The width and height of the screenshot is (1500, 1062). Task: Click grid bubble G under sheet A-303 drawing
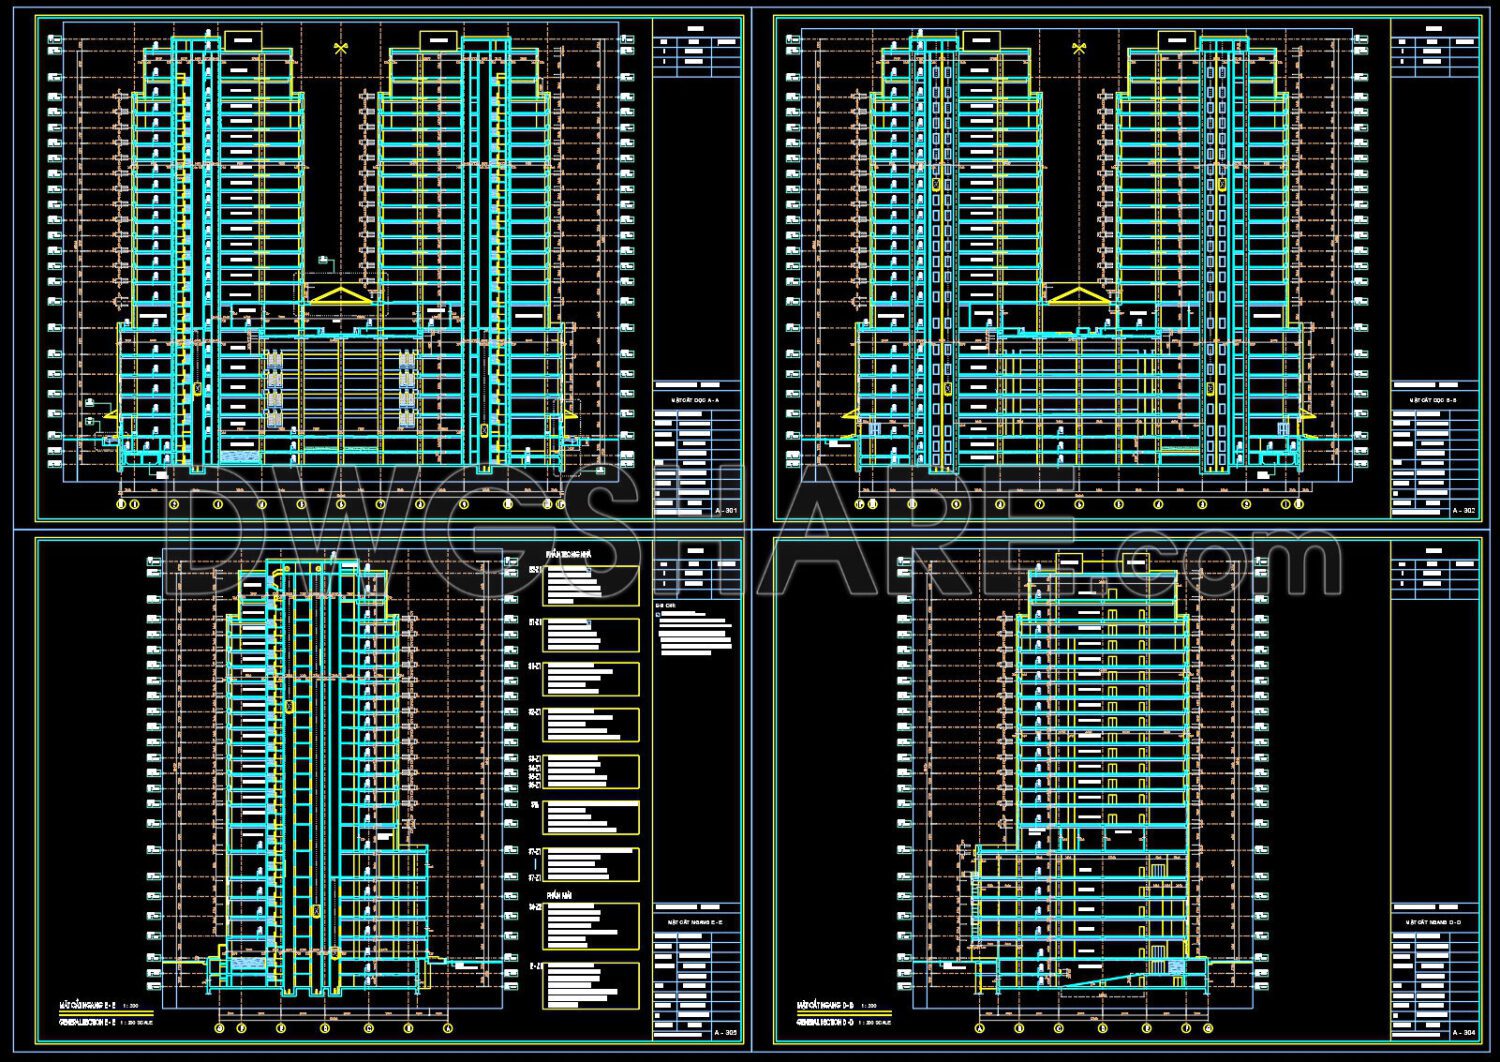pos(219,1028)
